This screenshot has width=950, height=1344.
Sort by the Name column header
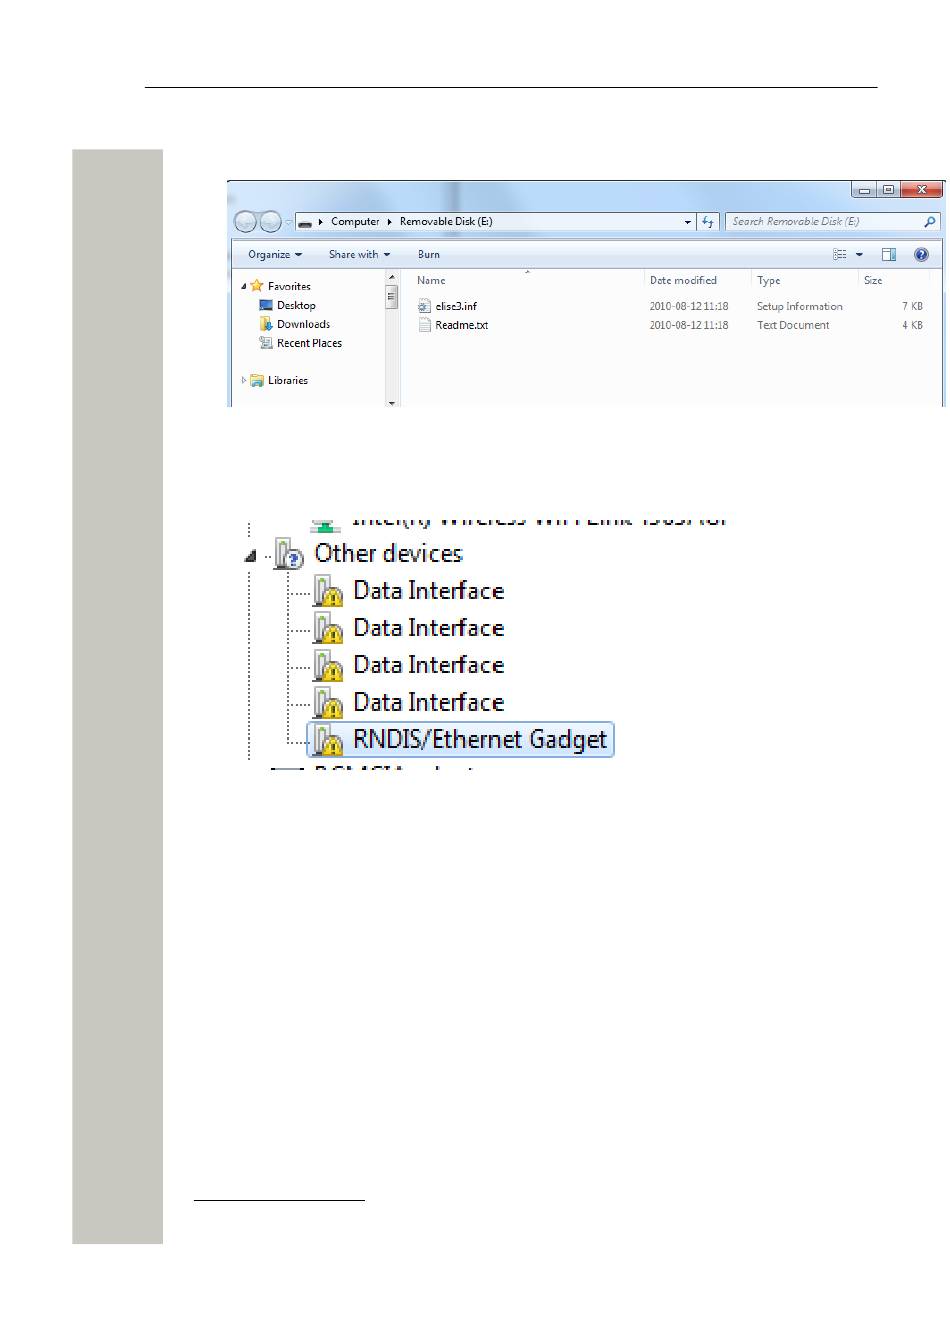(x=431, y=280)
